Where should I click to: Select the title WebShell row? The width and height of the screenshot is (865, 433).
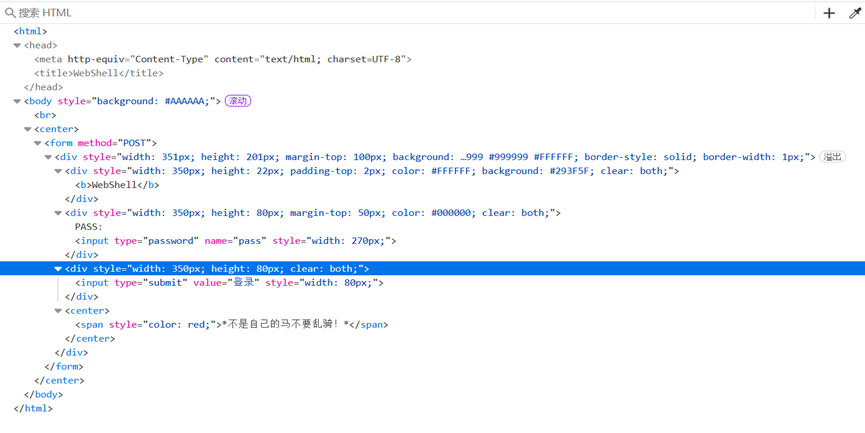coord(432,73)
